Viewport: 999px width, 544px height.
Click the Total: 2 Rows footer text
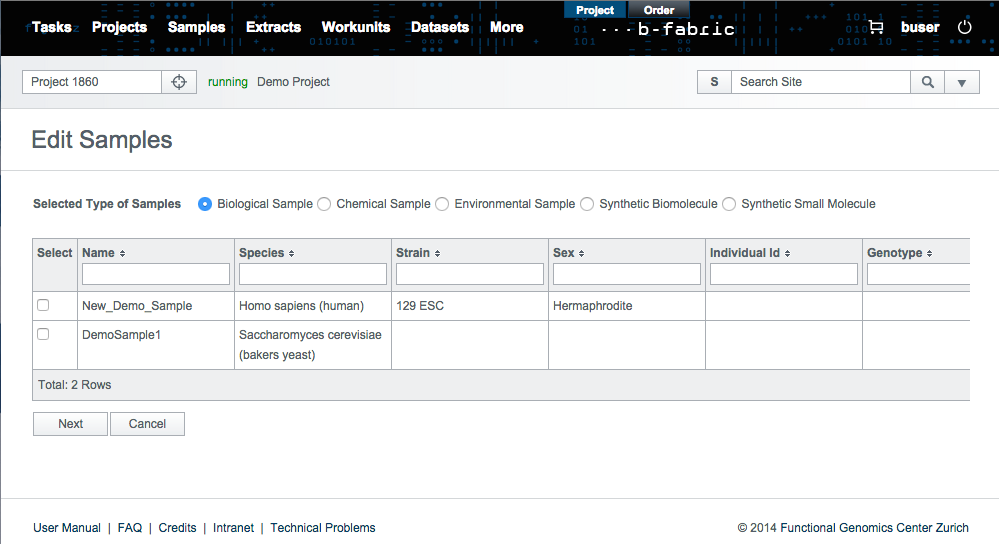pos(75,385)
